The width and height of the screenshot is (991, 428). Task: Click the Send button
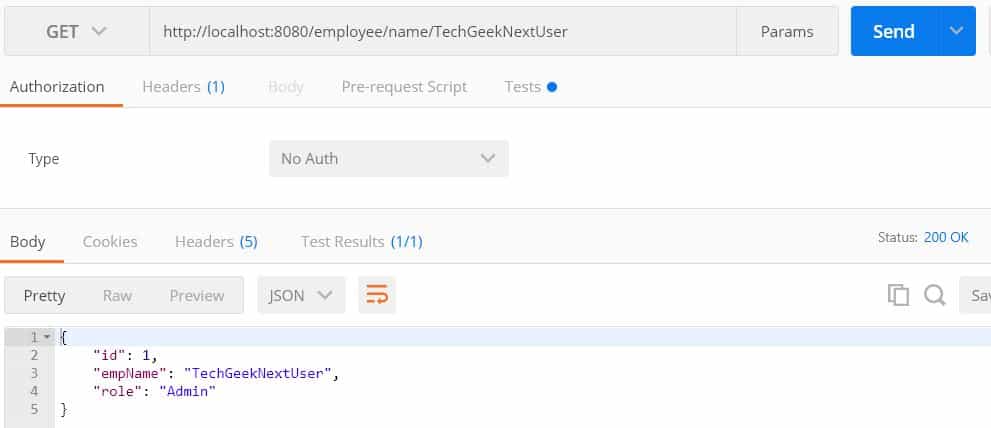896,31
